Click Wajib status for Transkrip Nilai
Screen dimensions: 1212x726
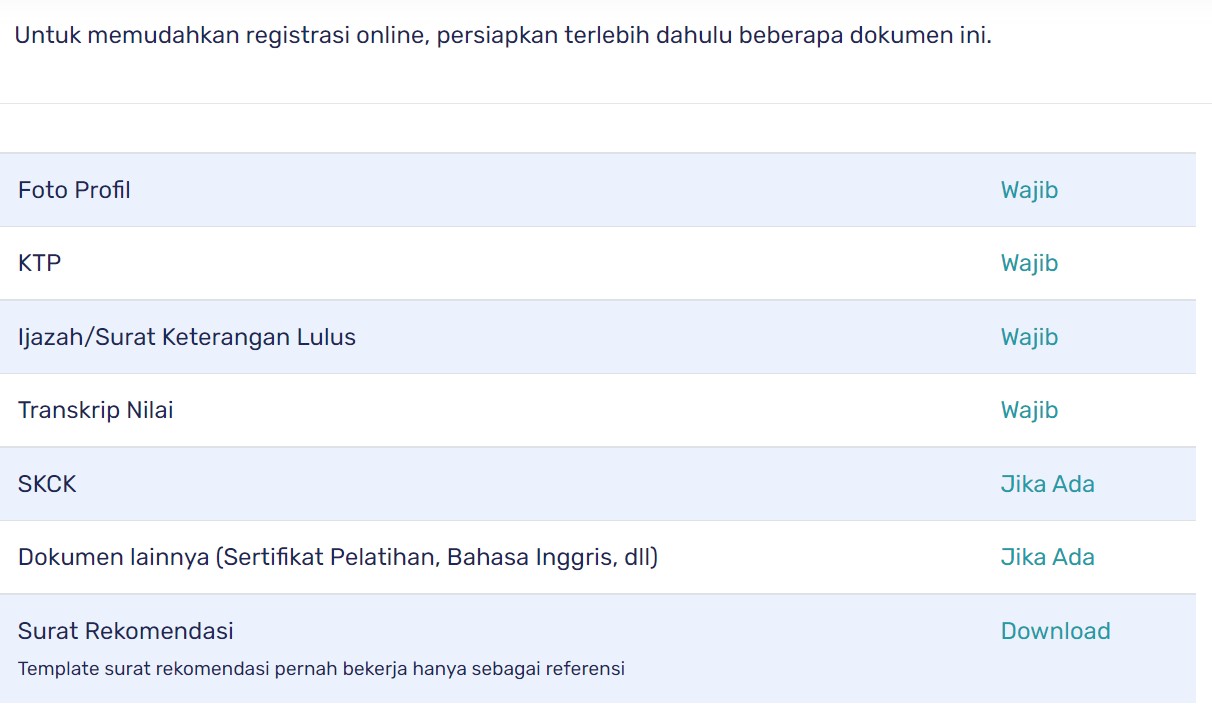1029,410
